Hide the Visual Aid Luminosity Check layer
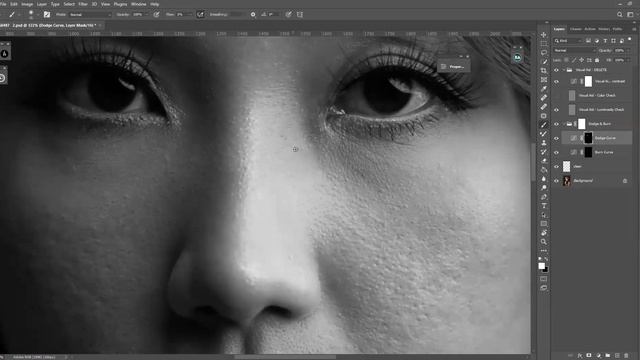Image resolution: width=640 pixels, height=360 pixels. (556, 109)
